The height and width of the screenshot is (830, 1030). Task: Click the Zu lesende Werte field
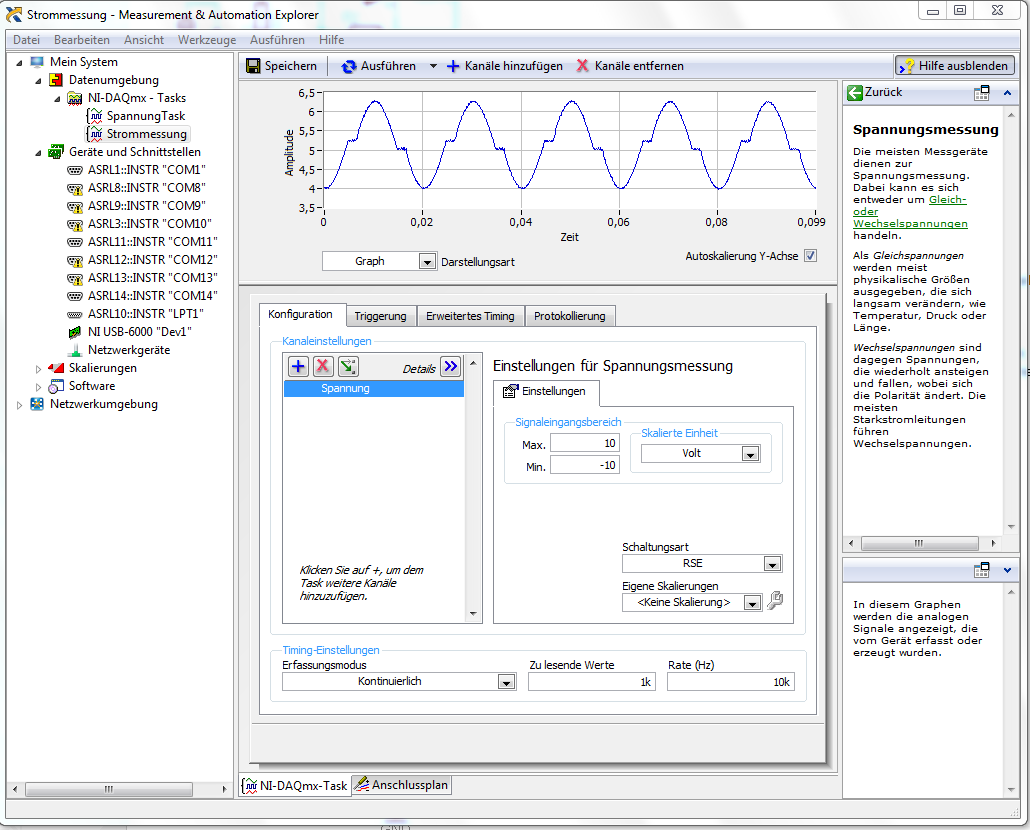coord(591,682)
